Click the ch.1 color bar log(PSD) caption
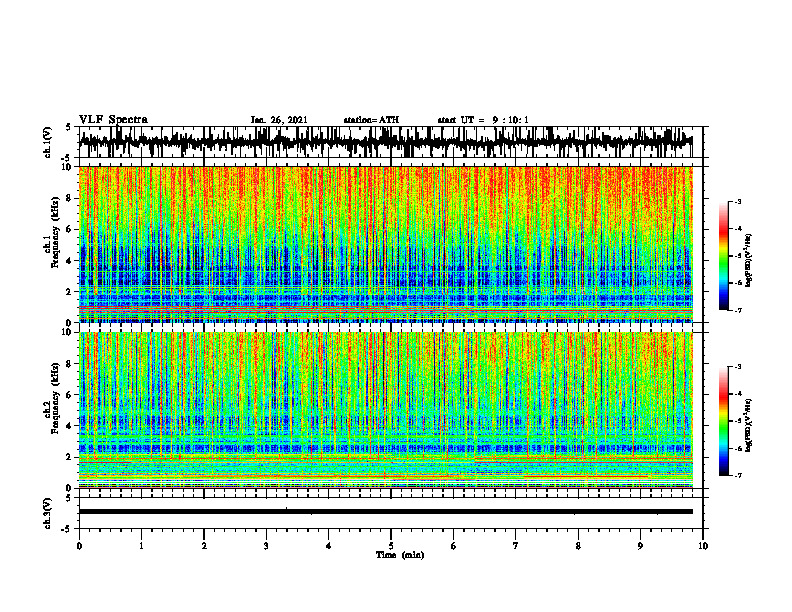Viewport: 792px width, 612px height. click(749, 261)
